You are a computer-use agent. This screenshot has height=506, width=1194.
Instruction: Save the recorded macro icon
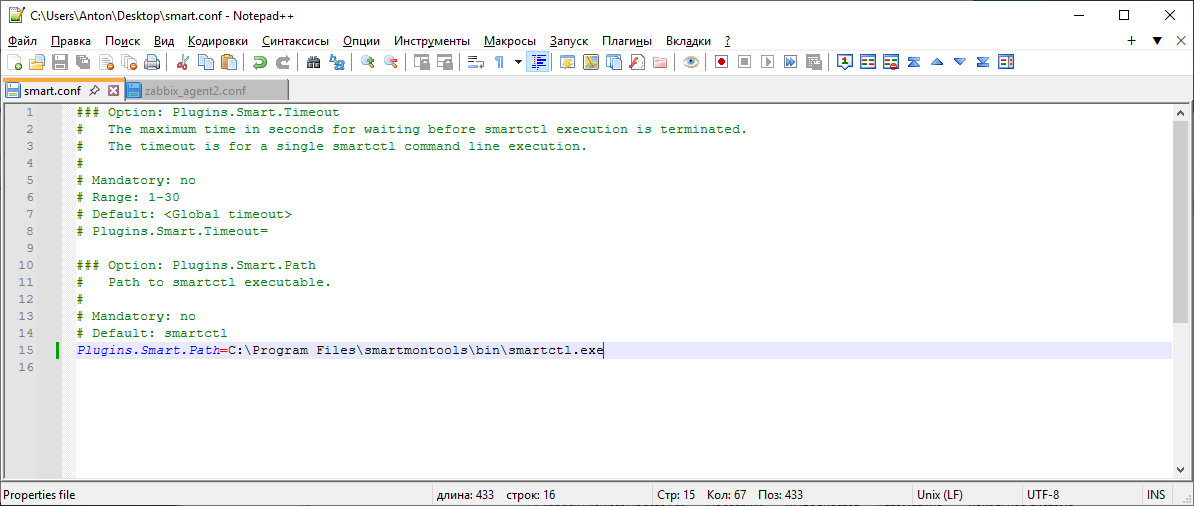click(x=814, y=62)
